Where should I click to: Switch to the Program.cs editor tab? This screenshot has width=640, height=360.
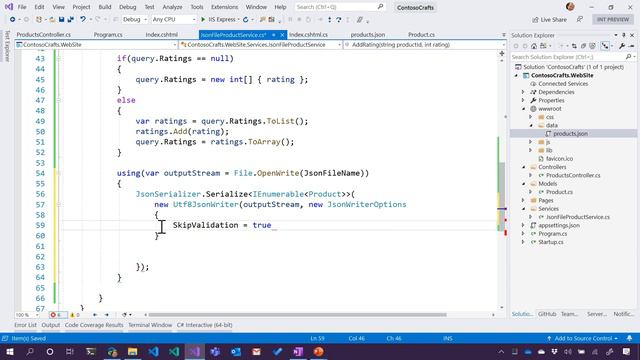click(x=108, y=35)
